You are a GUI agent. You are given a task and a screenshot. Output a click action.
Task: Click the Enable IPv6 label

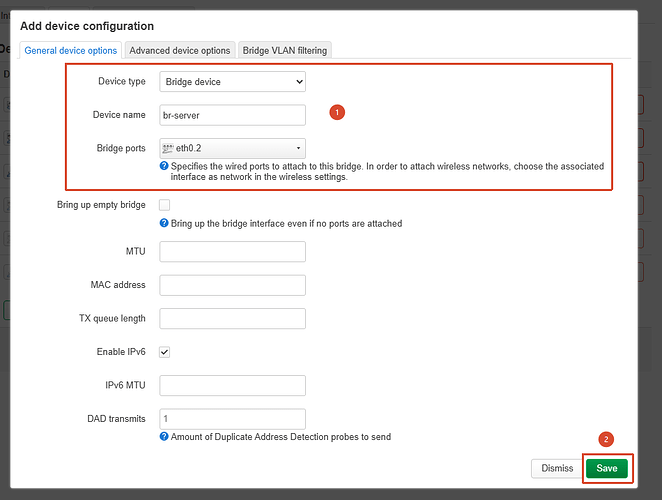[121, 352]
